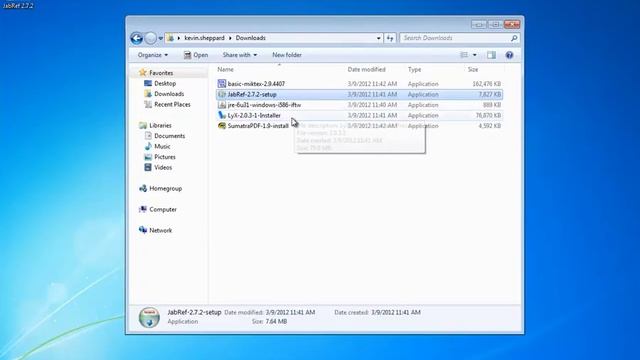Click the basic-miktex-2.9.4407 file name
The width and height of the screenshot is (640, 360).
click(256, 84)
